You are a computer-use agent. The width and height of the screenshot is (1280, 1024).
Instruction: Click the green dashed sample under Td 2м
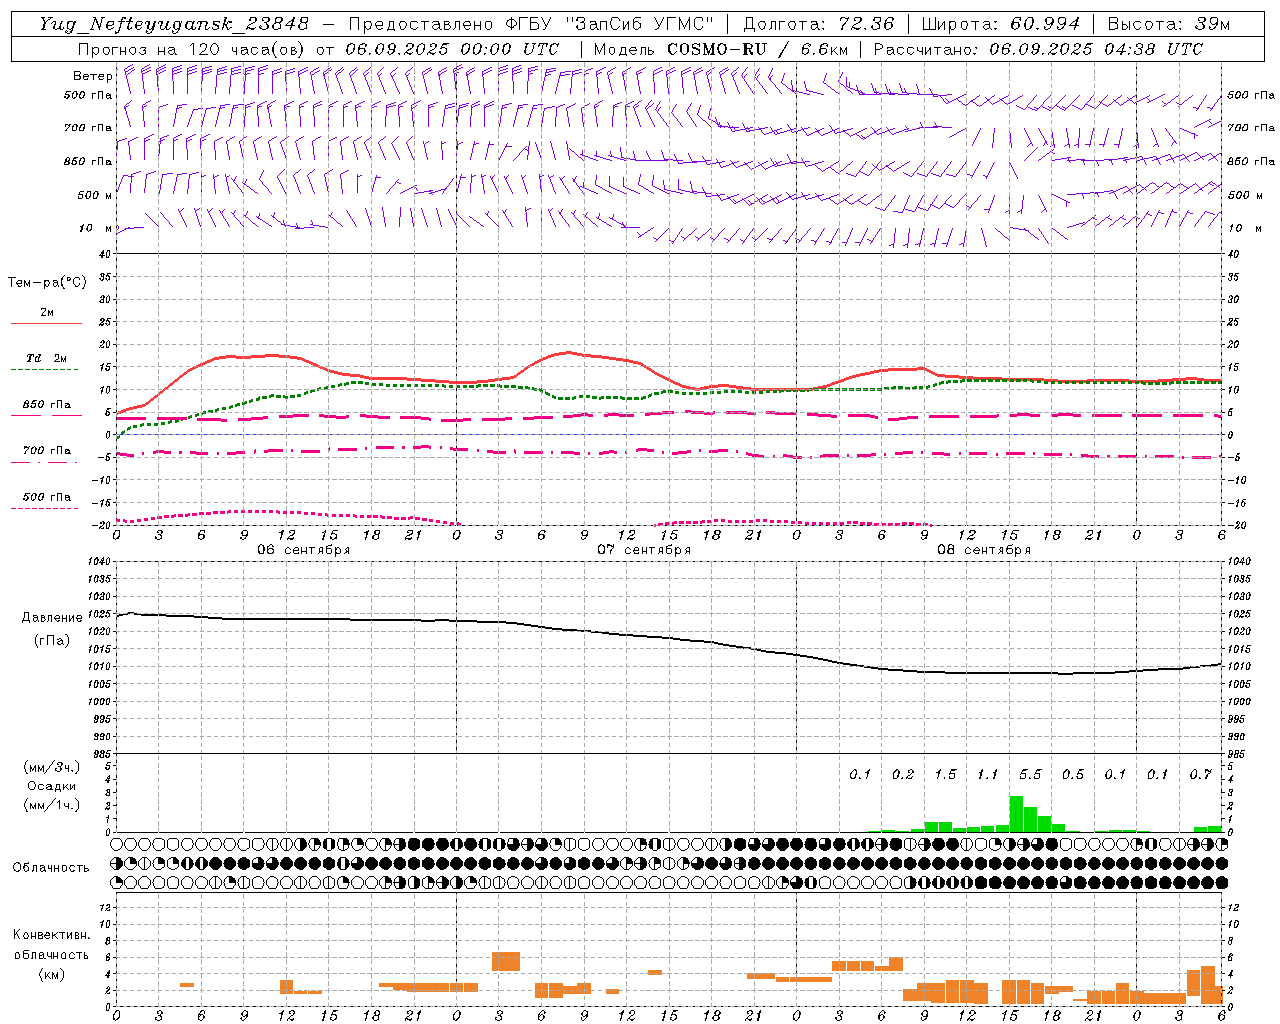[x=44, y=370]
